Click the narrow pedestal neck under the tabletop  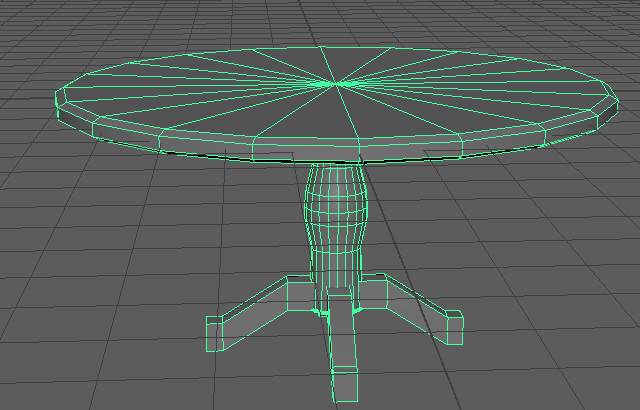336,173
